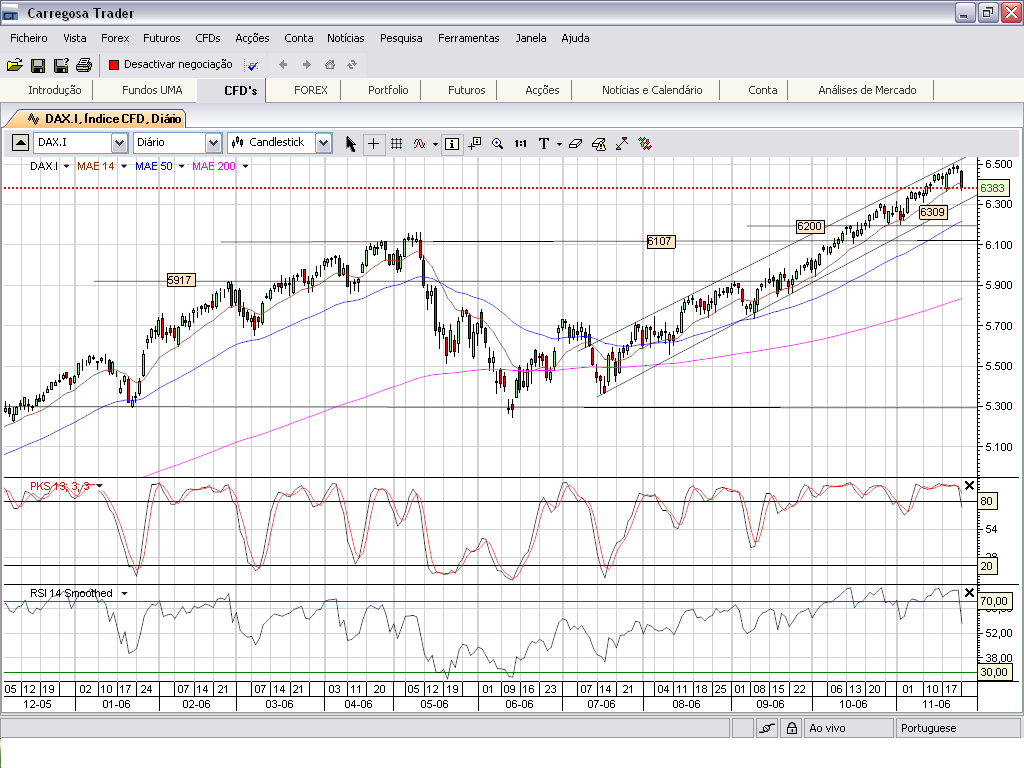Select the eraser tool
1024x768 pixels.
pyautogui.click(x=575, y=143)
